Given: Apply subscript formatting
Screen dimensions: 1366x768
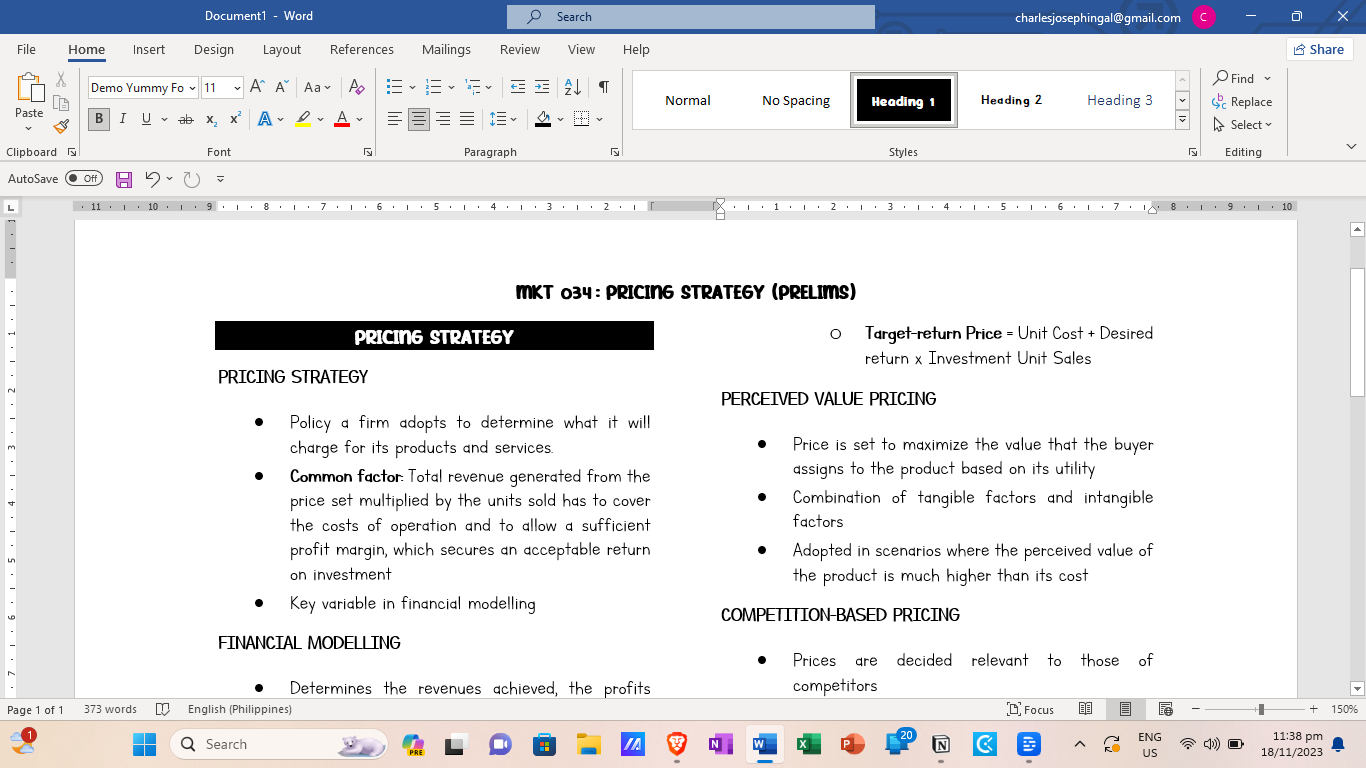Looking at the screenshot, I should tap(211, 119).
